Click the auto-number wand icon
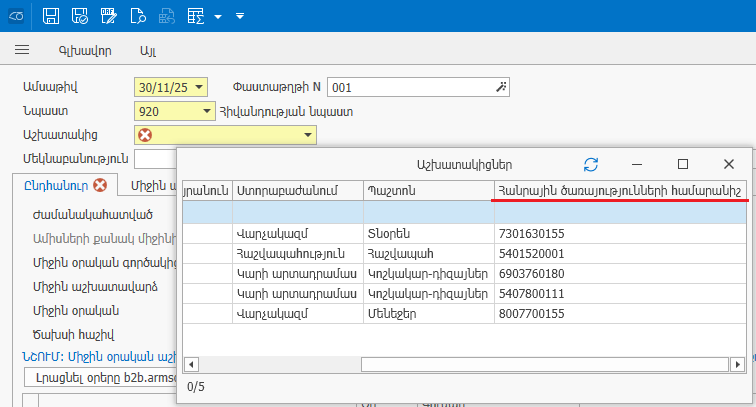The width and height of the screenshot is (756, 407). tap(501, 87)
